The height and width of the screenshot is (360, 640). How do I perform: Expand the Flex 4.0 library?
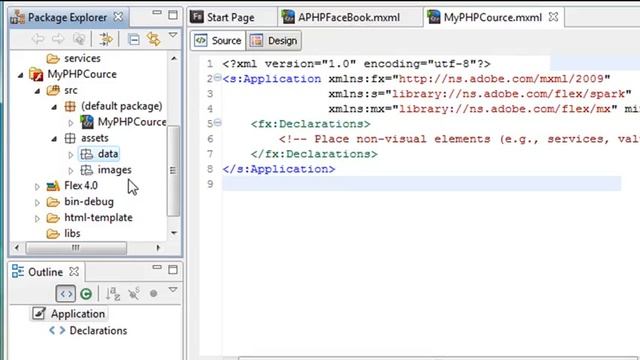(37, 187)
